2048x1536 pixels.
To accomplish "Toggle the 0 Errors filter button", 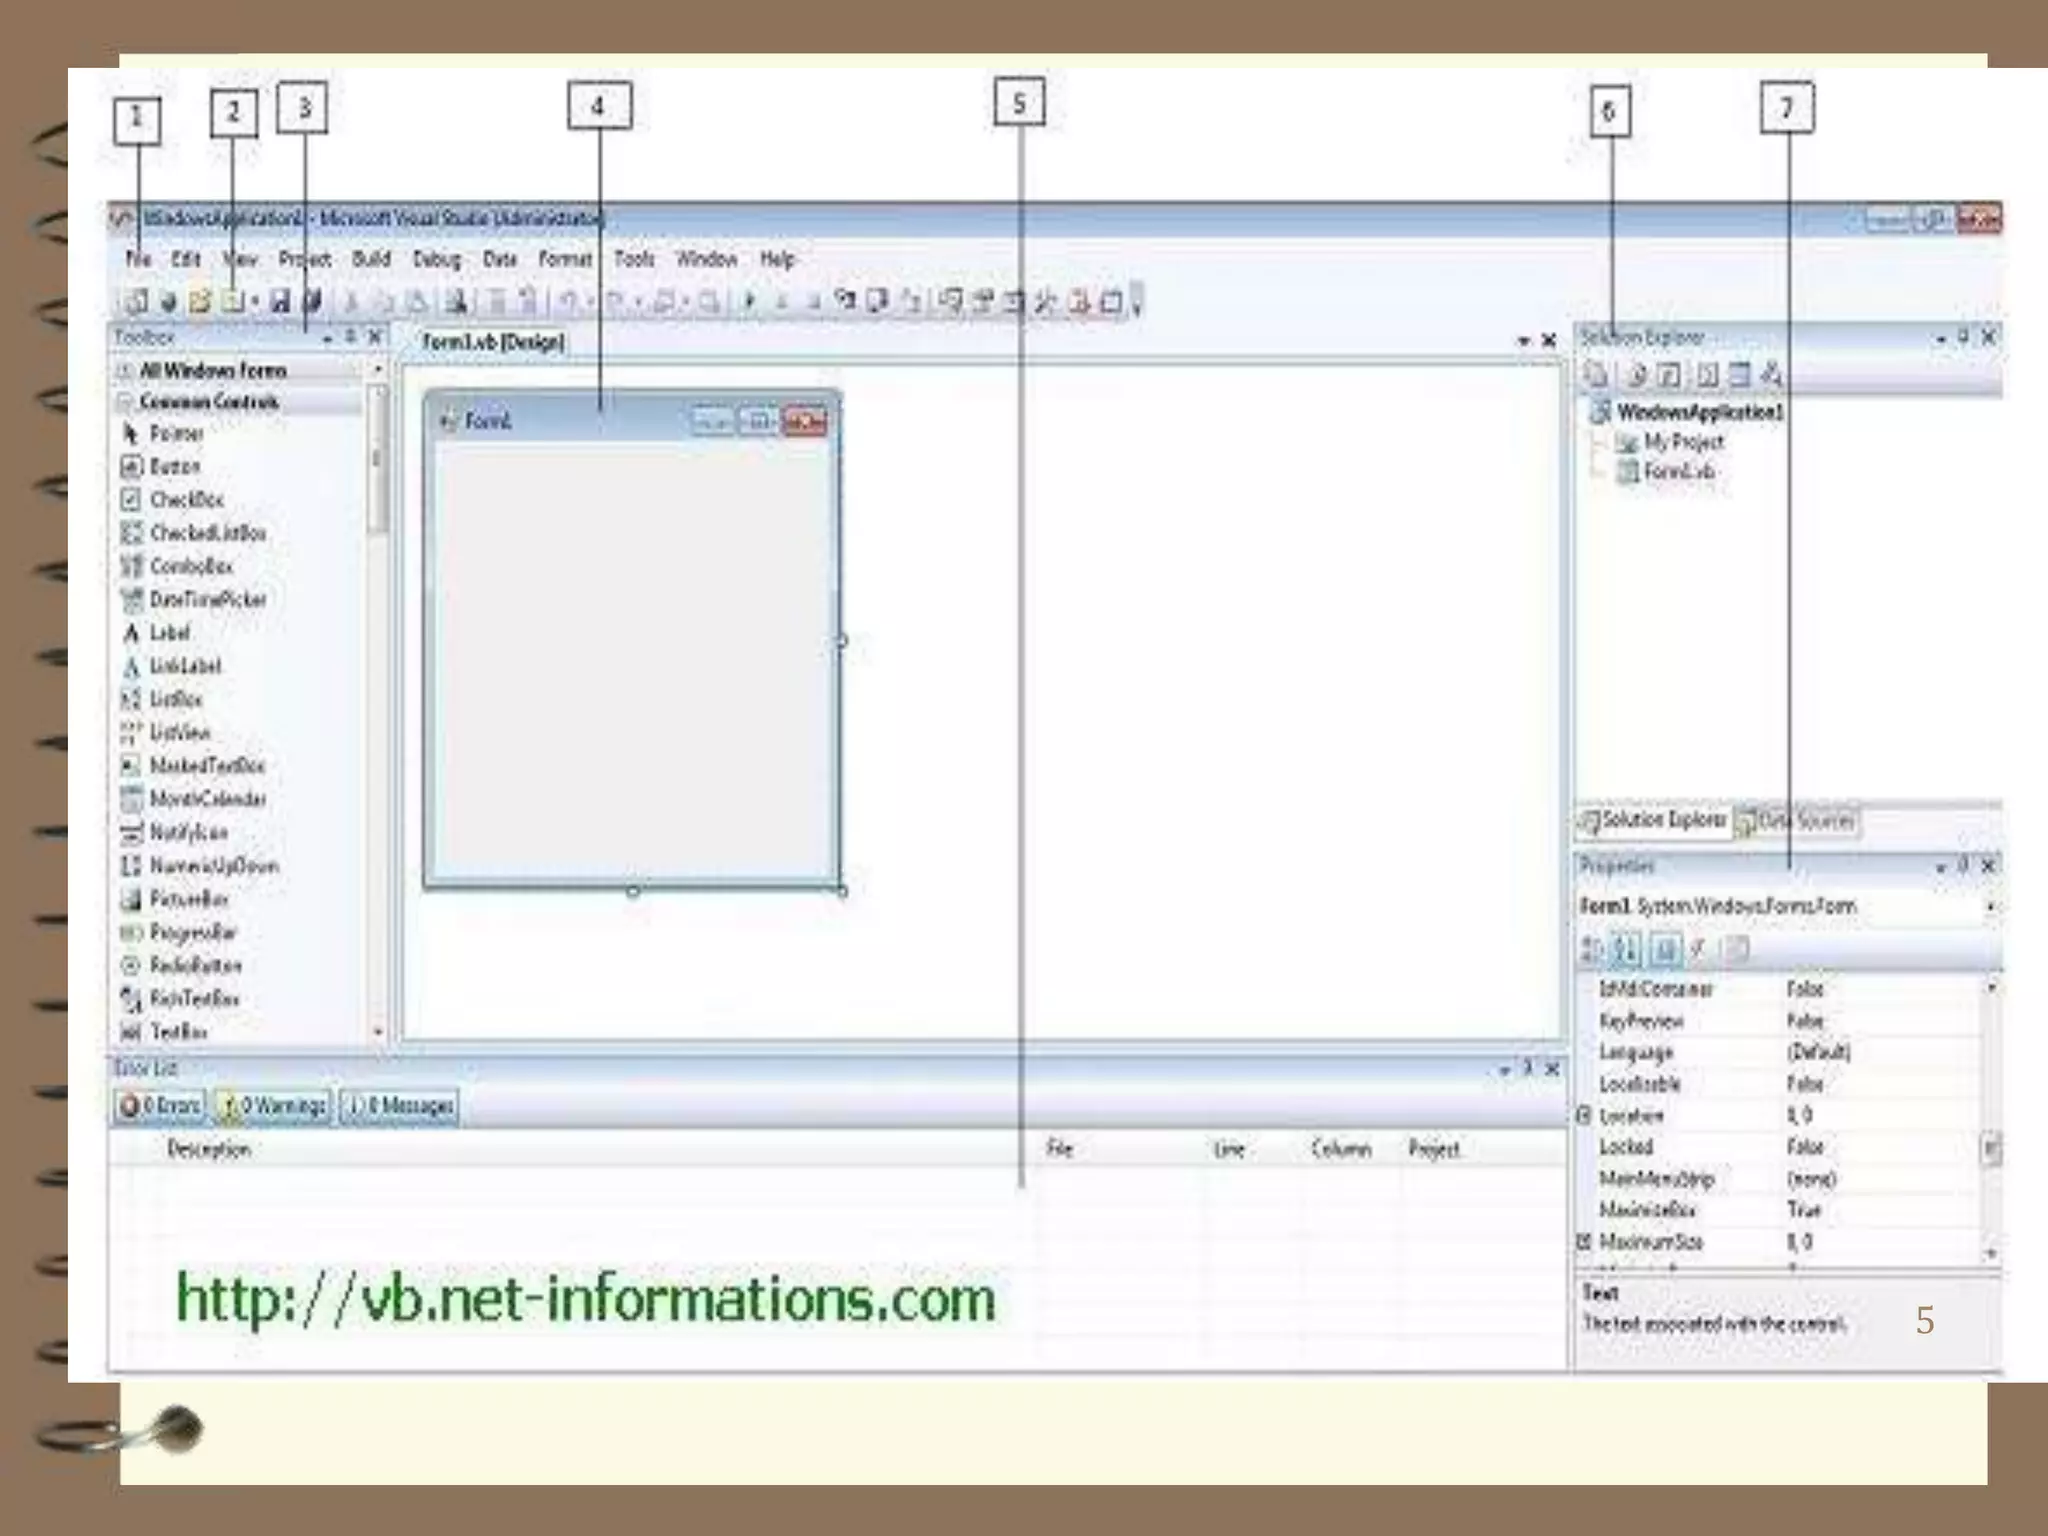I will tap(160, 1106).
